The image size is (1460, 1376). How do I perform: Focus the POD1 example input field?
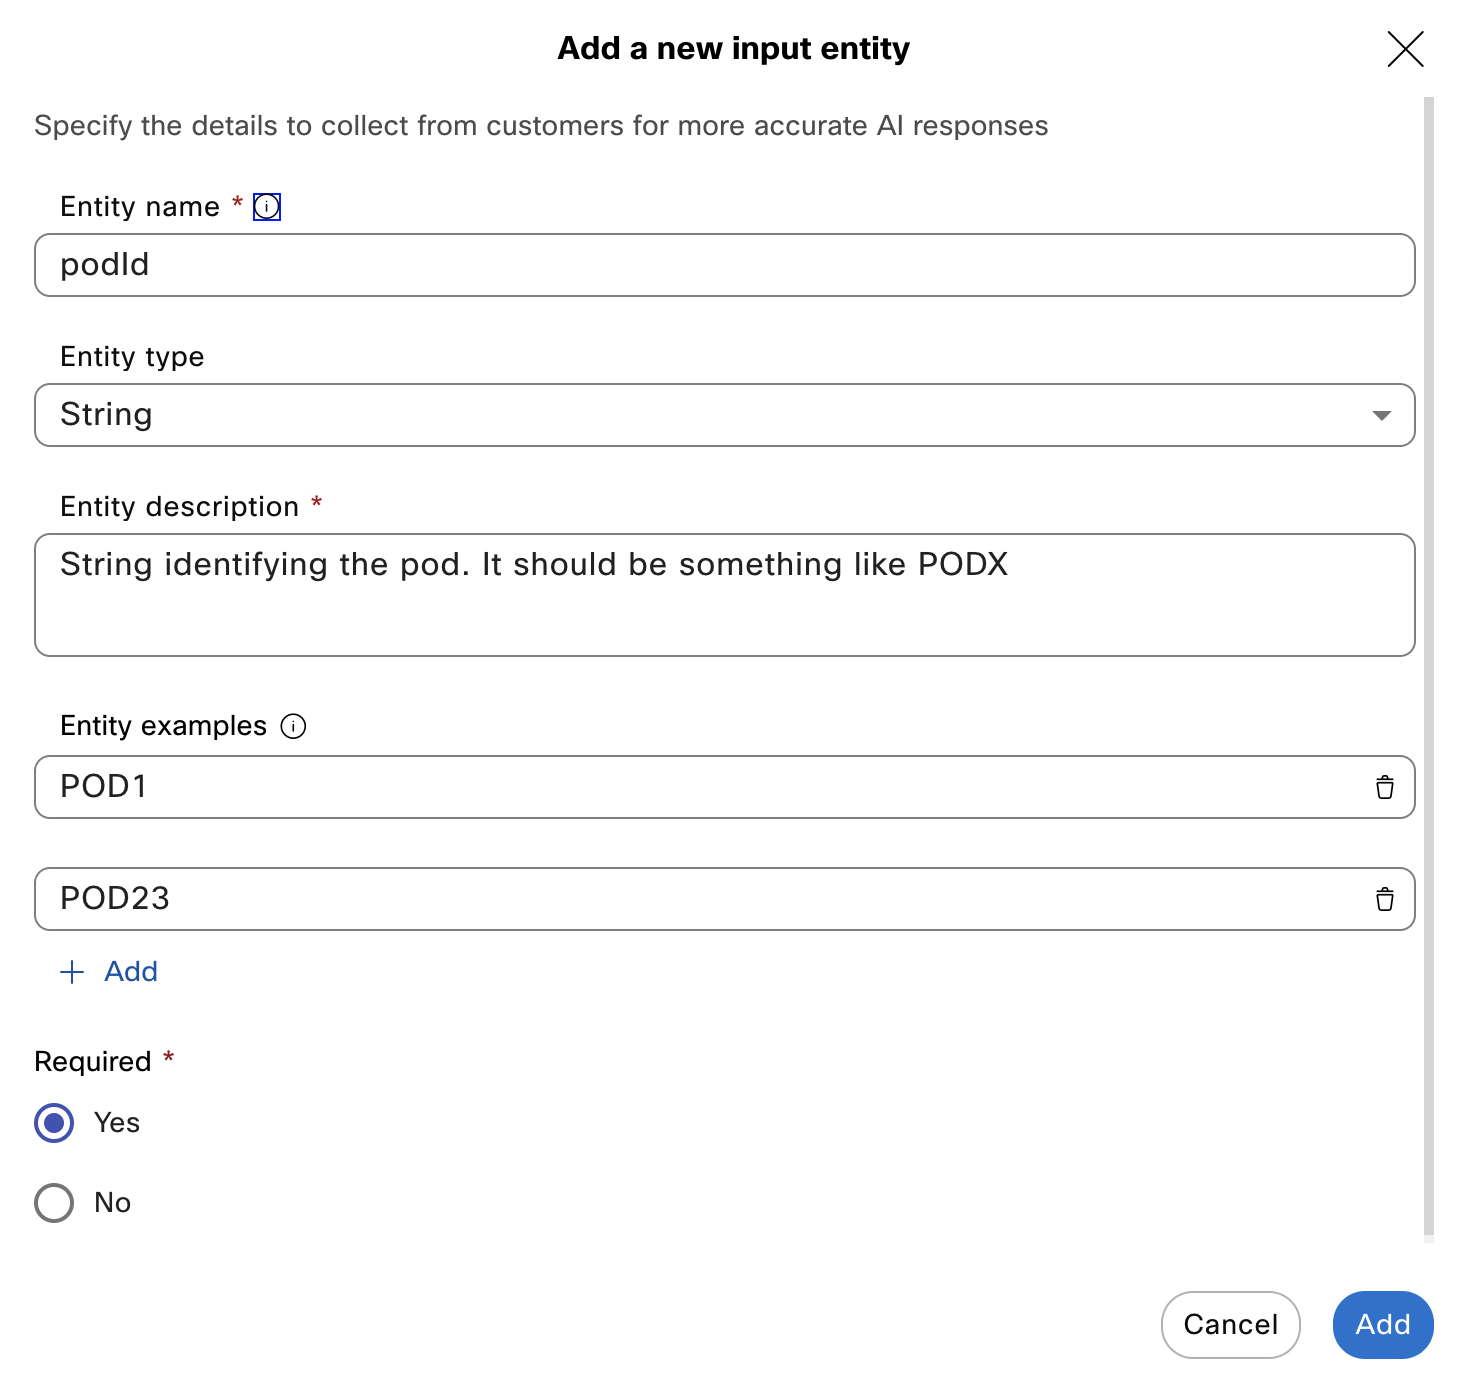coord(700,787)
